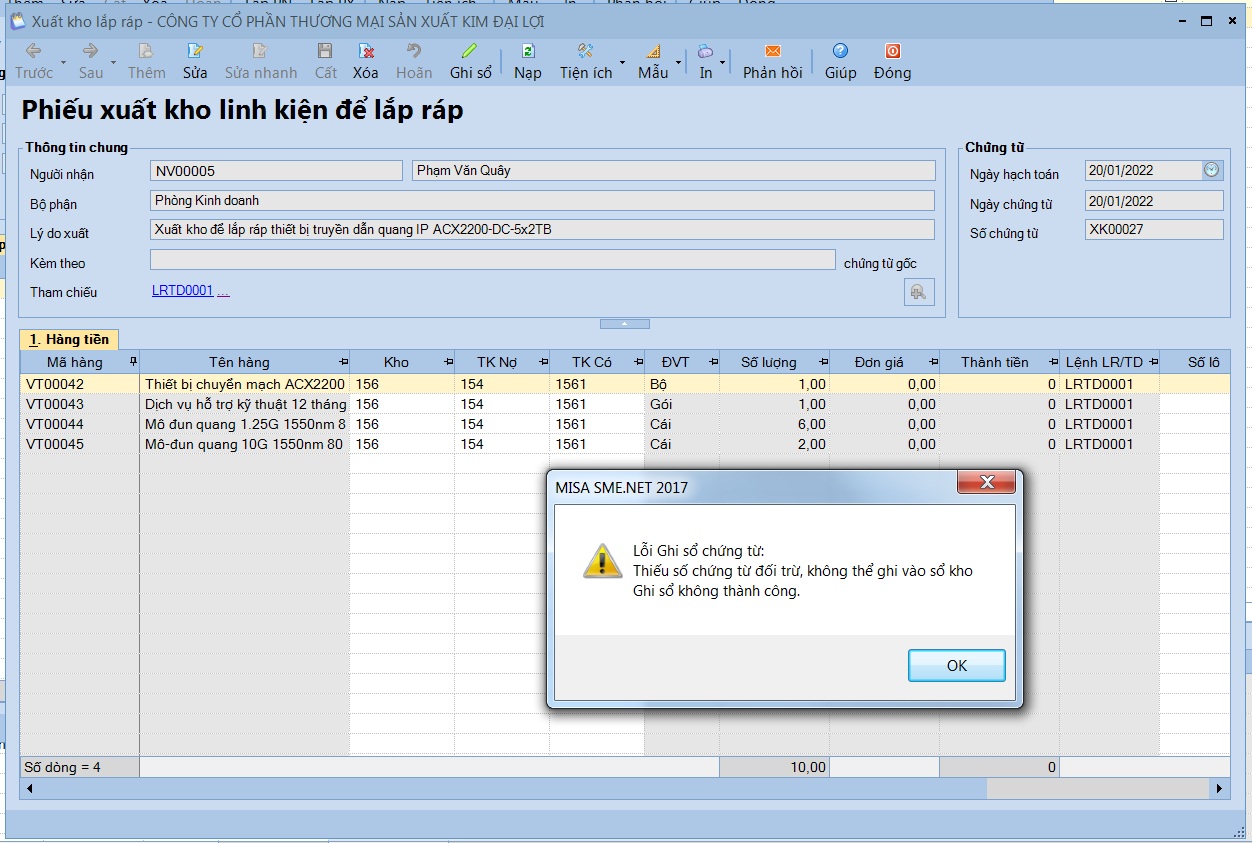Expand the Mẫu dropdown arrow
Viewport: 1252px width, 843px height.
pyautogui.click(x=677, y=63)
